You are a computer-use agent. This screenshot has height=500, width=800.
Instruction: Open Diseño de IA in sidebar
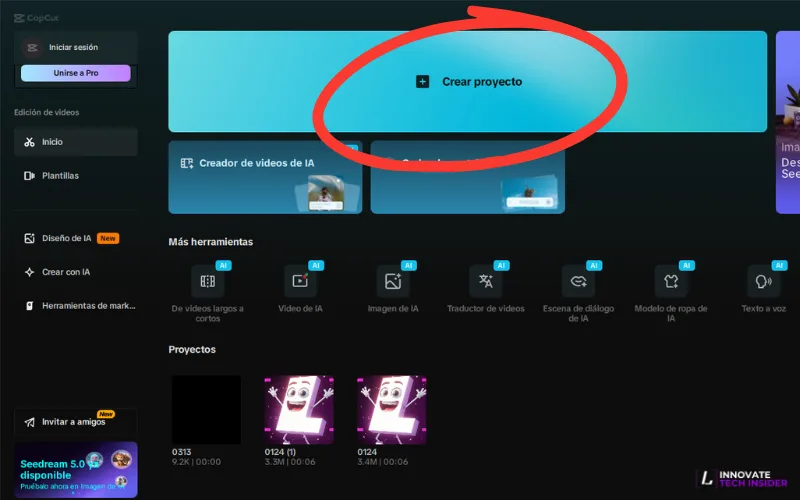66,238
